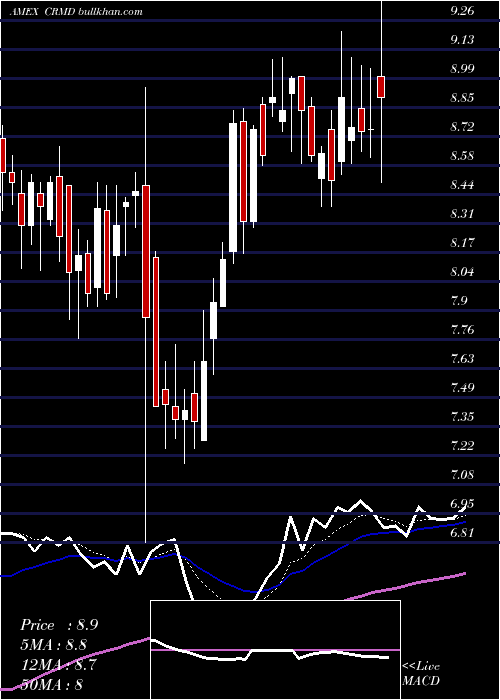Click the tall white candle spanning 8.17 to 8.72
This screenshot has width=500, height=700.
233,188
